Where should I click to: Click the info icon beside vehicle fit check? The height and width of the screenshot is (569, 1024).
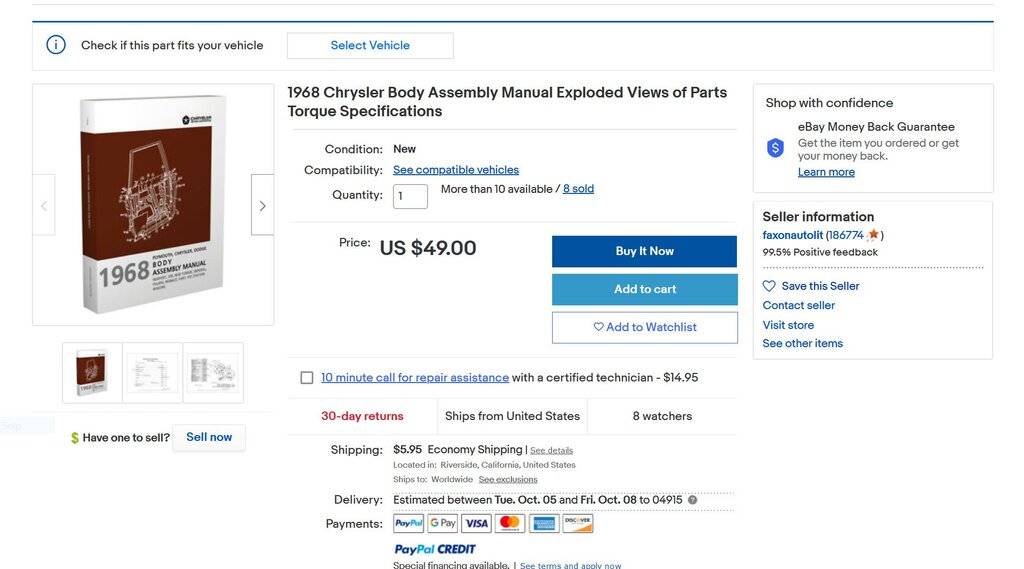click(56, 45)
